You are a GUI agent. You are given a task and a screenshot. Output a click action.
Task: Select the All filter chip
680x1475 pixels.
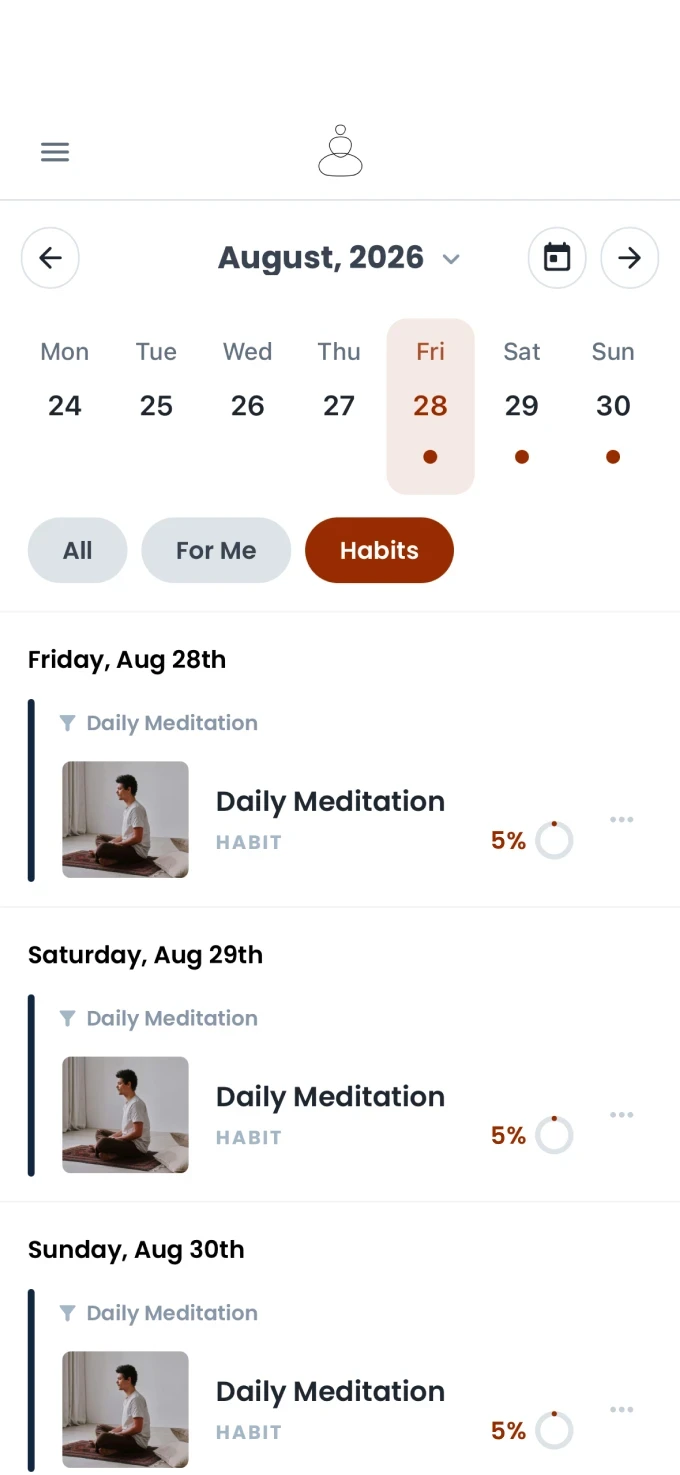point(77,550)
